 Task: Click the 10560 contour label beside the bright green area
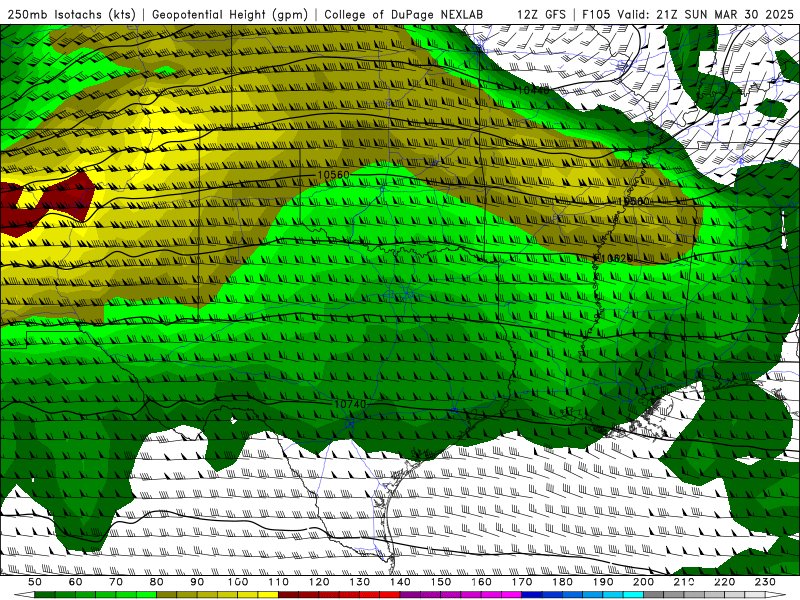point(333,175)
